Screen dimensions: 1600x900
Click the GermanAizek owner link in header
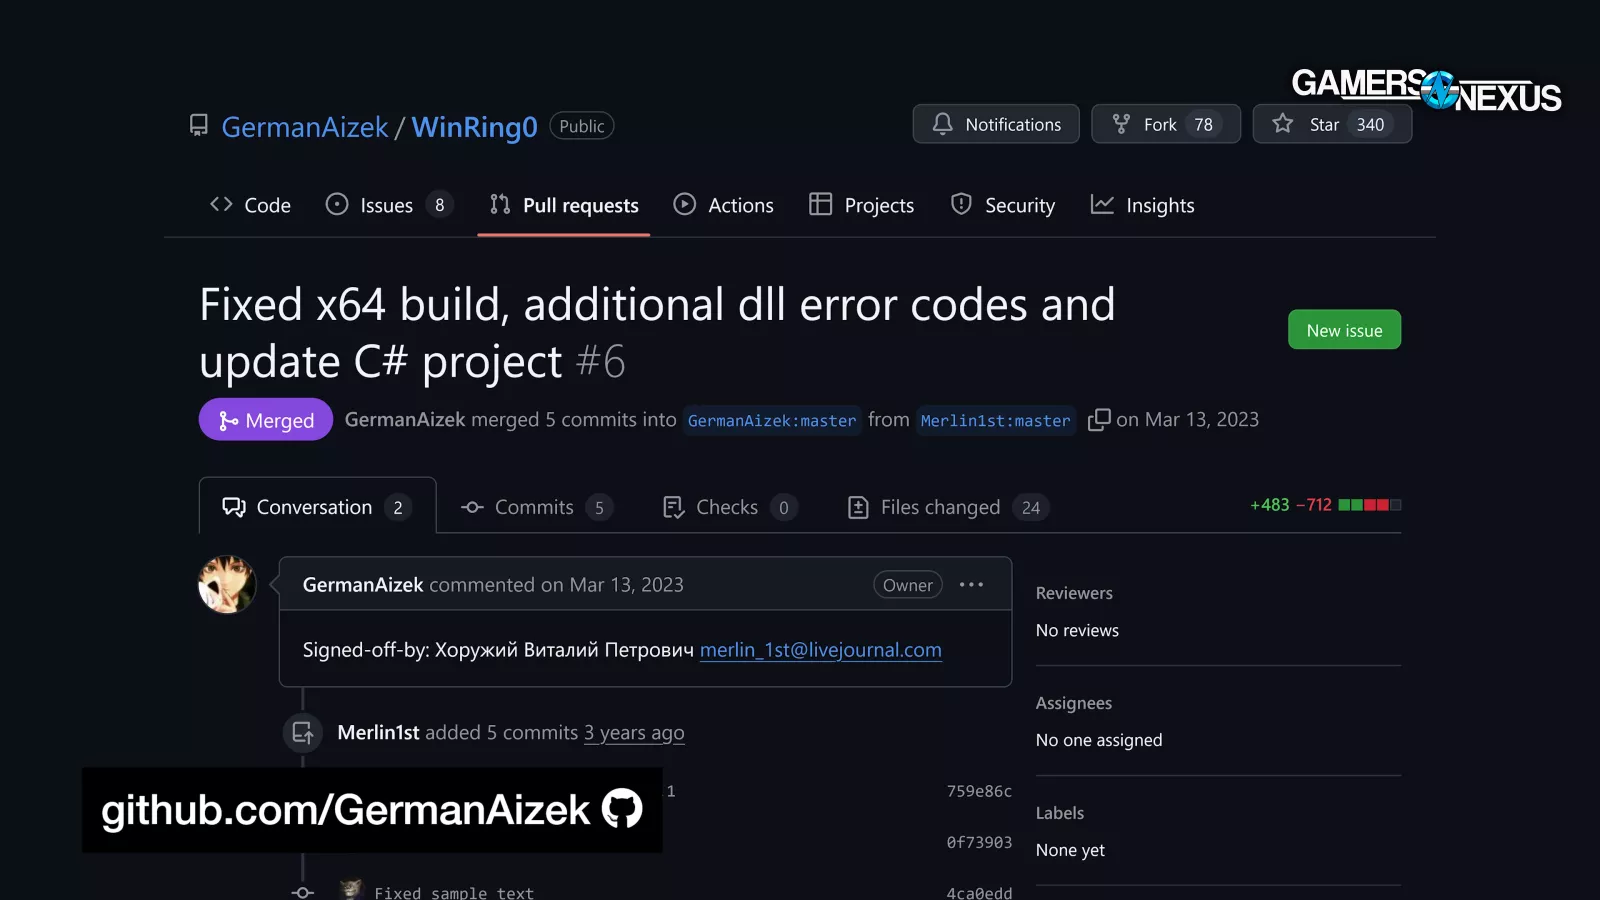point(305,127)
